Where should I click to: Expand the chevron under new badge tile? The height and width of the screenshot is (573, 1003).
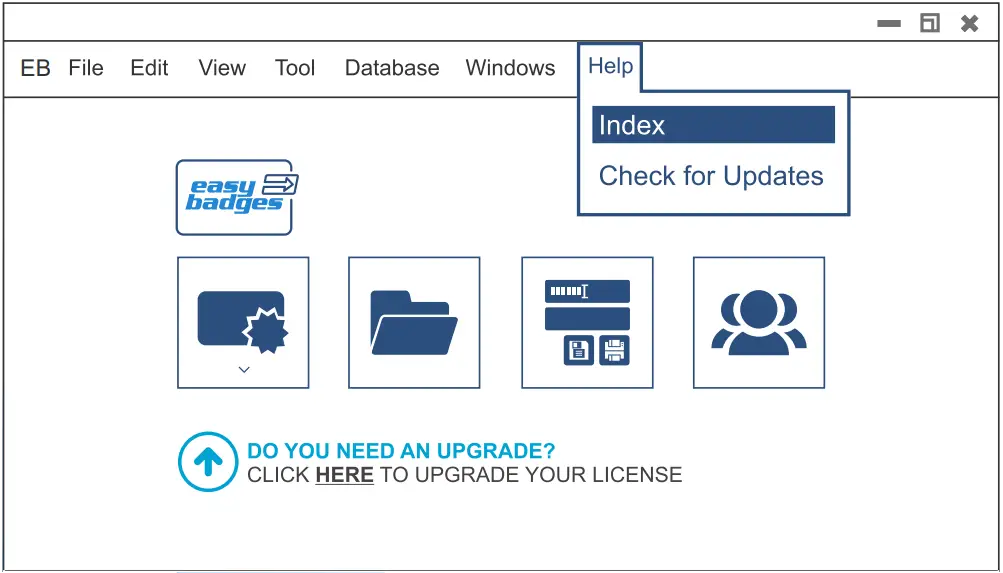(244, 370)
